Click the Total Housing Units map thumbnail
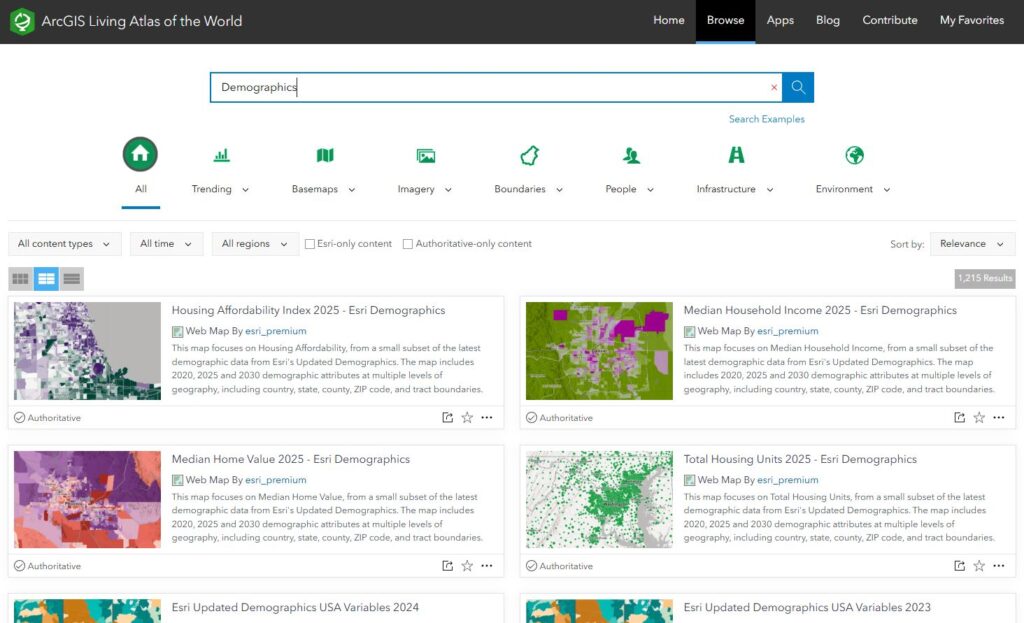Viewport: 1024px width, 623px height. tap(599, 499)
